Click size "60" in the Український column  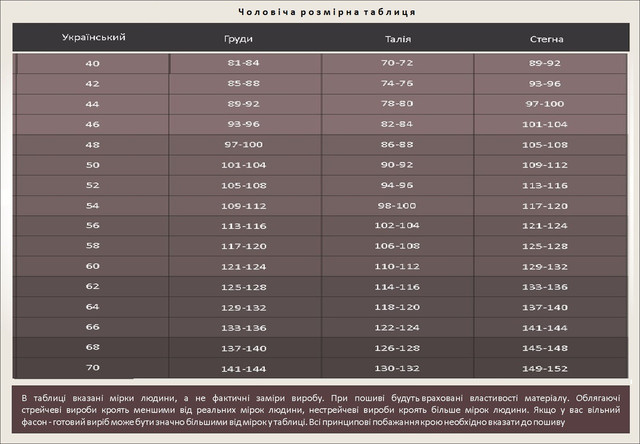pyautogui.click(x=93, y=266)
